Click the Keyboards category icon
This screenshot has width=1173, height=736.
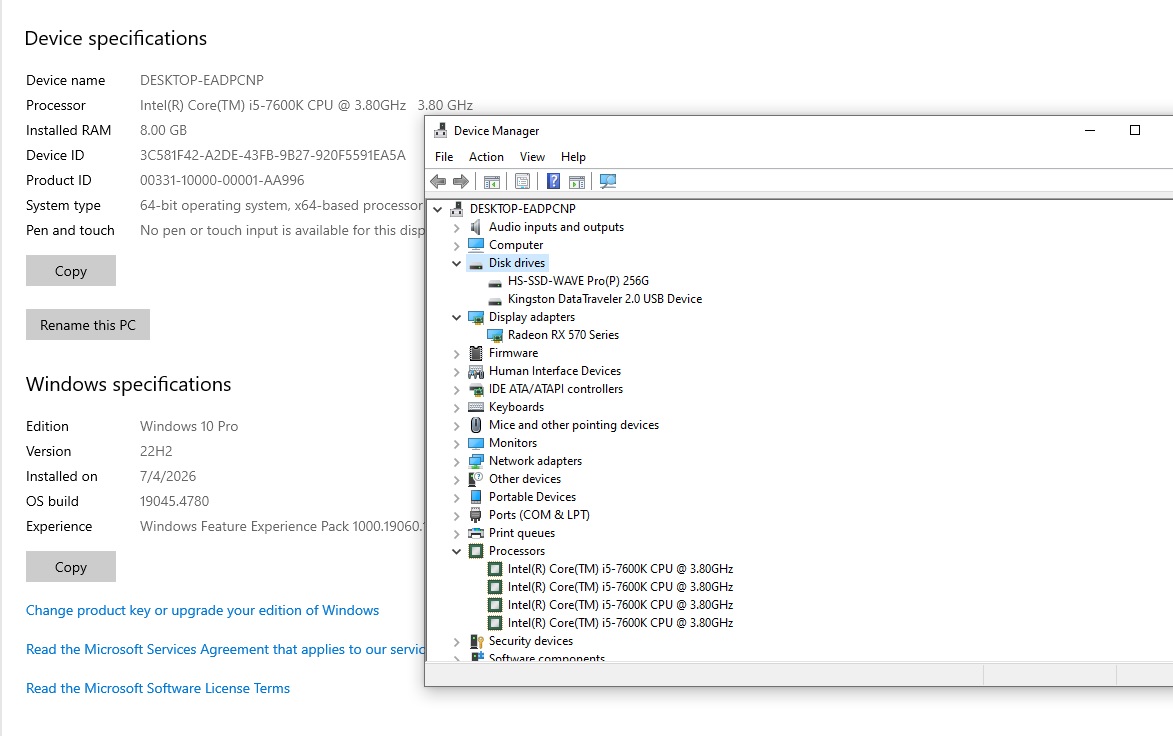tap(476, 407)
